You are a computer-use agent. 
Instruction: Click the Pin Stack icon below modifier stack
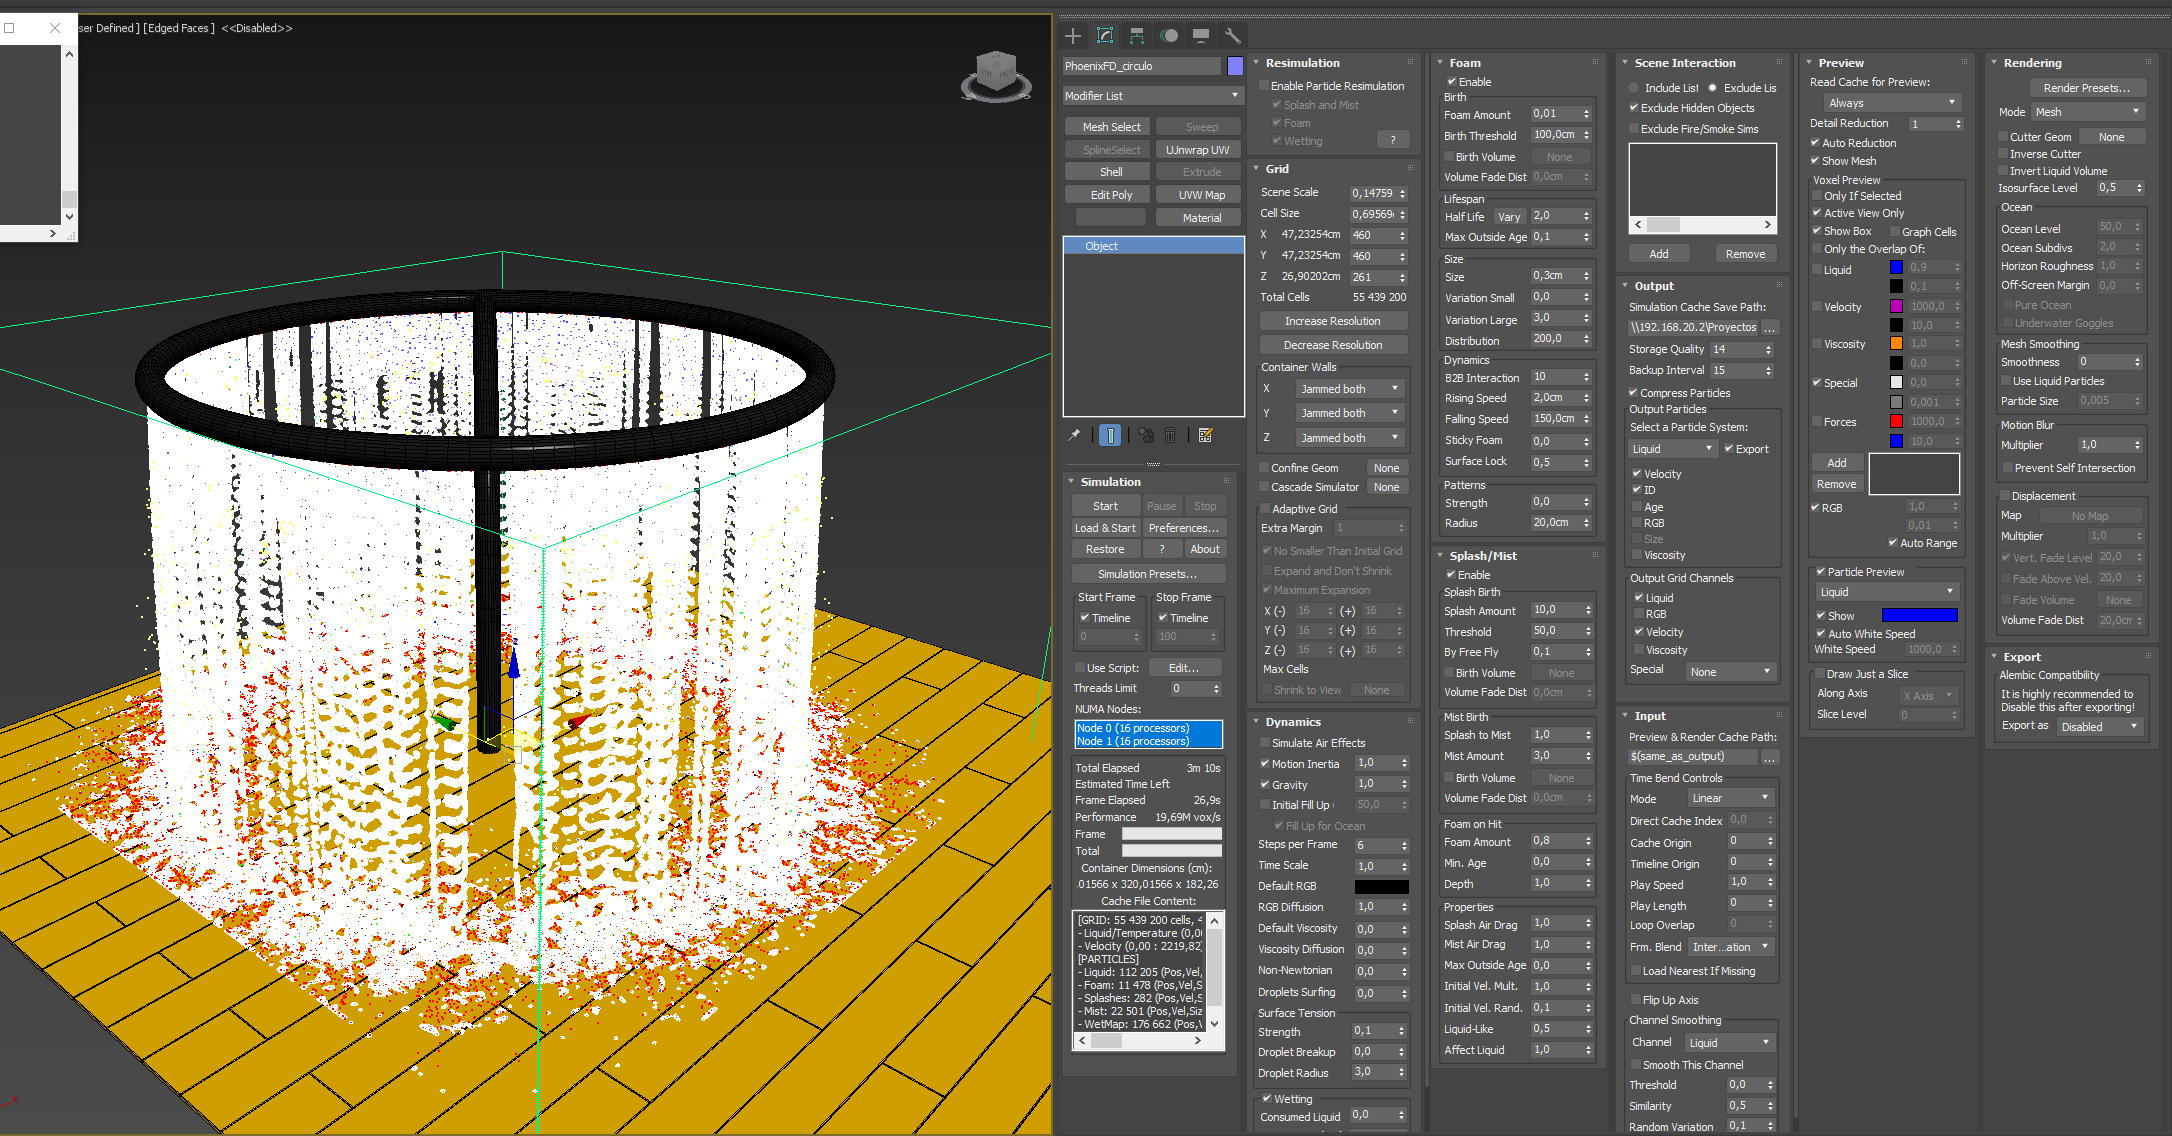[1075, 435]
